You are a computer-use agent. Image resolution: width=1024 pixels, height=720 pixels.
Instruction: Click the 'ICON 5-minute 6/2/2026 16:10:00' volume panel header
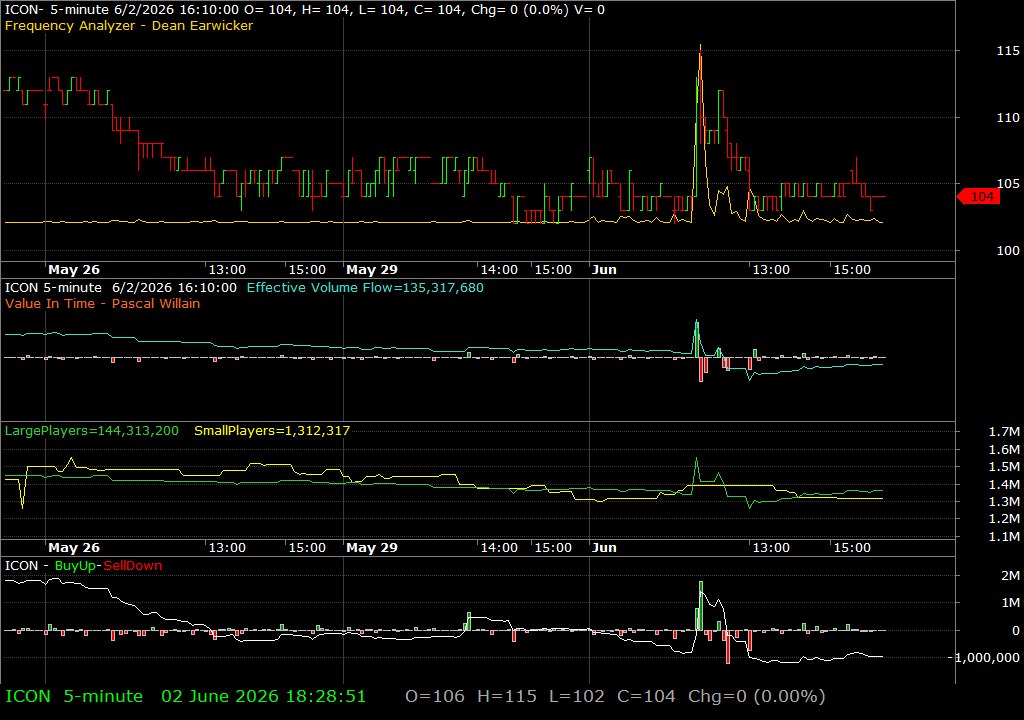pyautogui.click(x=121, y=287)
